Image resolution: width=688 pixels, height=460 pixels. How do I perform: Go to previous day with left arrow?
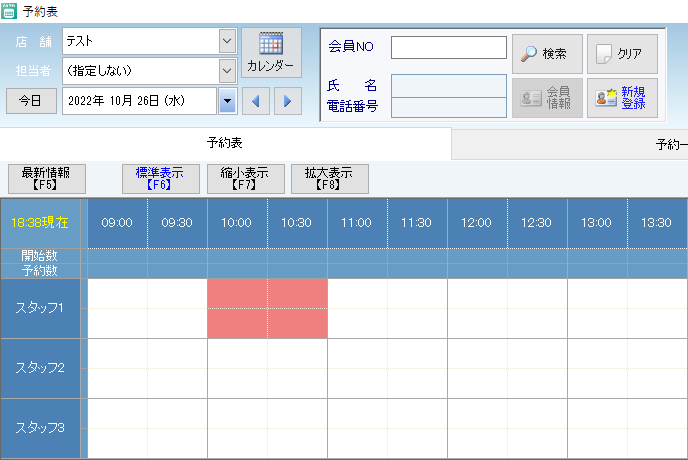(x=258, y=101)
